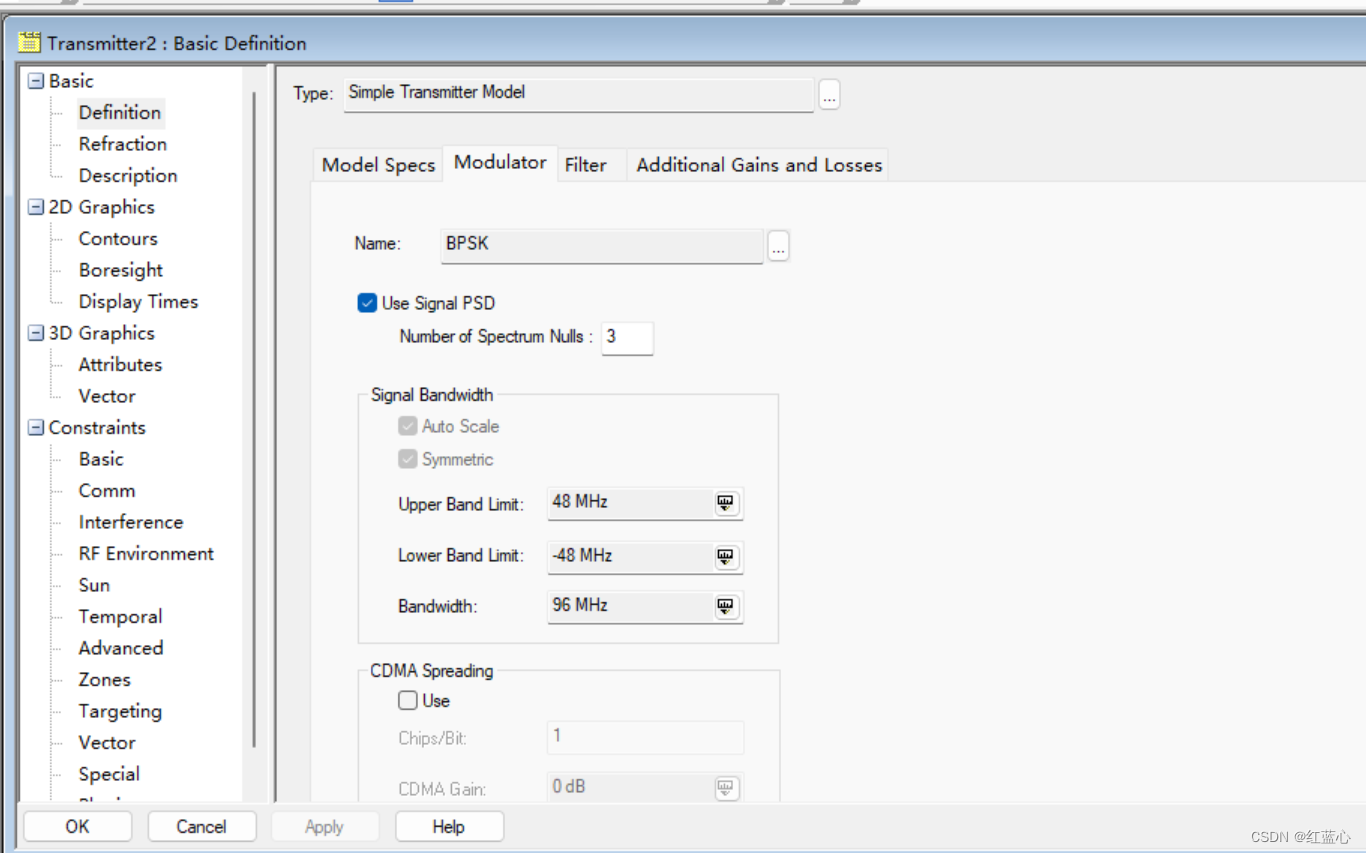Viewport: 1366px width, 853px height.
Task: Collapse the Constraints tree node
Action: 36,428
